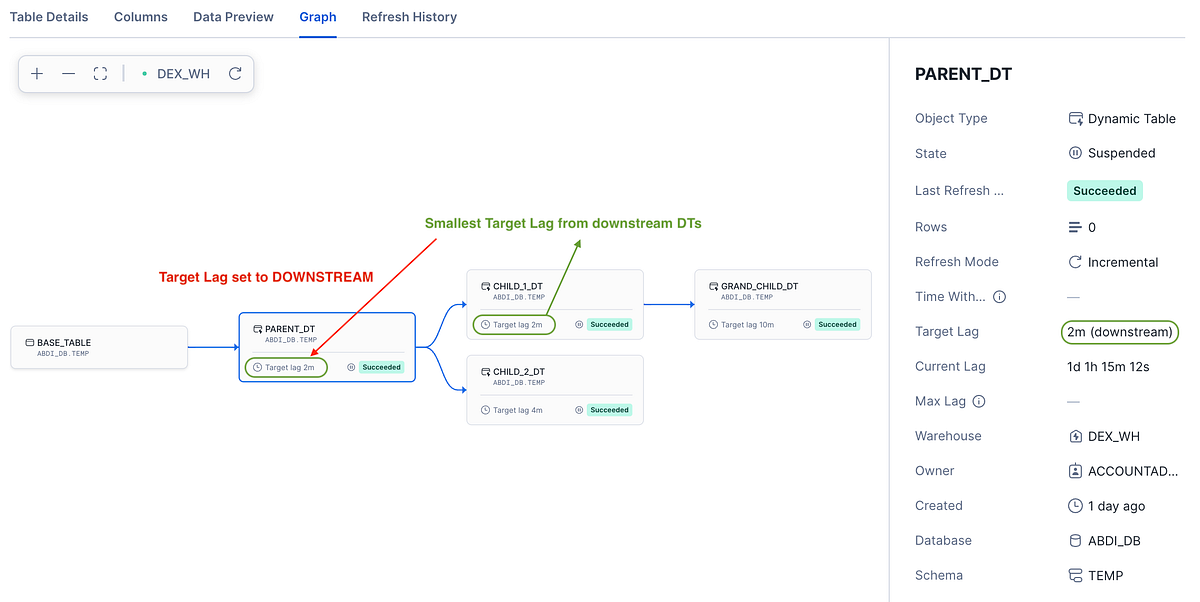
Task: Switch to the Table Details tab
Action: tap(49, 17)
